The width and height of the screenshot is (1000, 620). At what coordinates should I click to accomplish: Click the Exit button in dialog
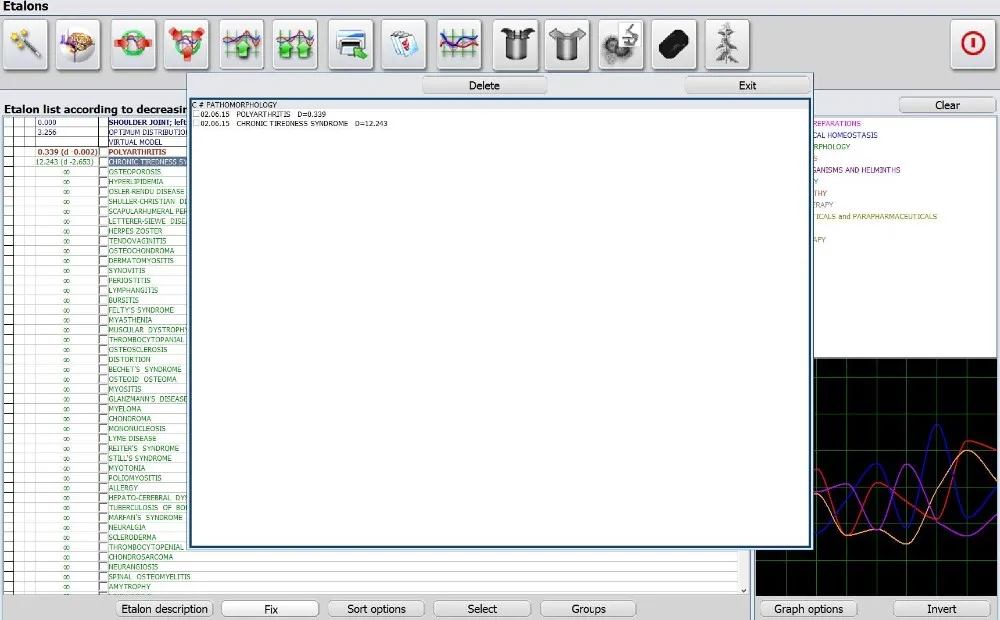pos(747,85)
